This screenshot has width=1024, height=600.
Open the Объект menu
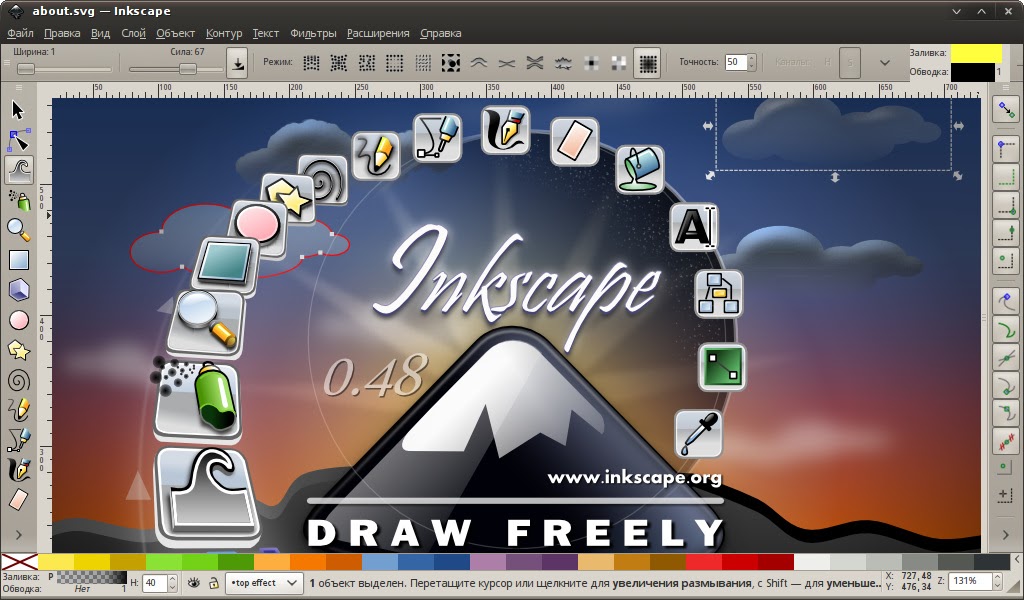point(176,33)
